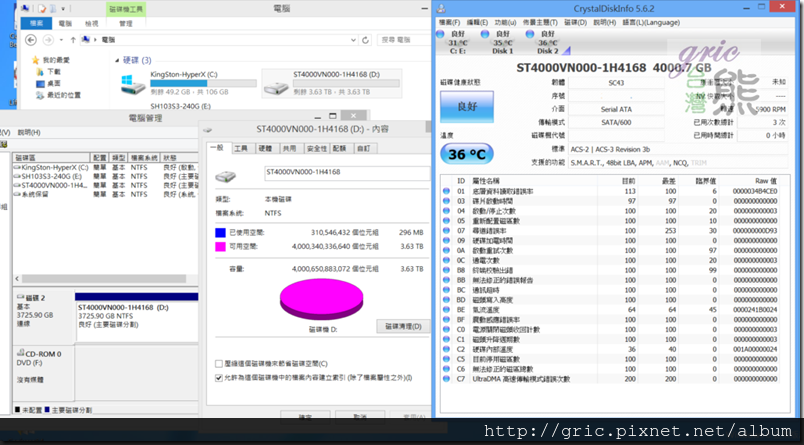Click status dot for SMART attribute 0C
Image resolution: width=804 pixels, height=445 pixels.
(x=446, y=260)
